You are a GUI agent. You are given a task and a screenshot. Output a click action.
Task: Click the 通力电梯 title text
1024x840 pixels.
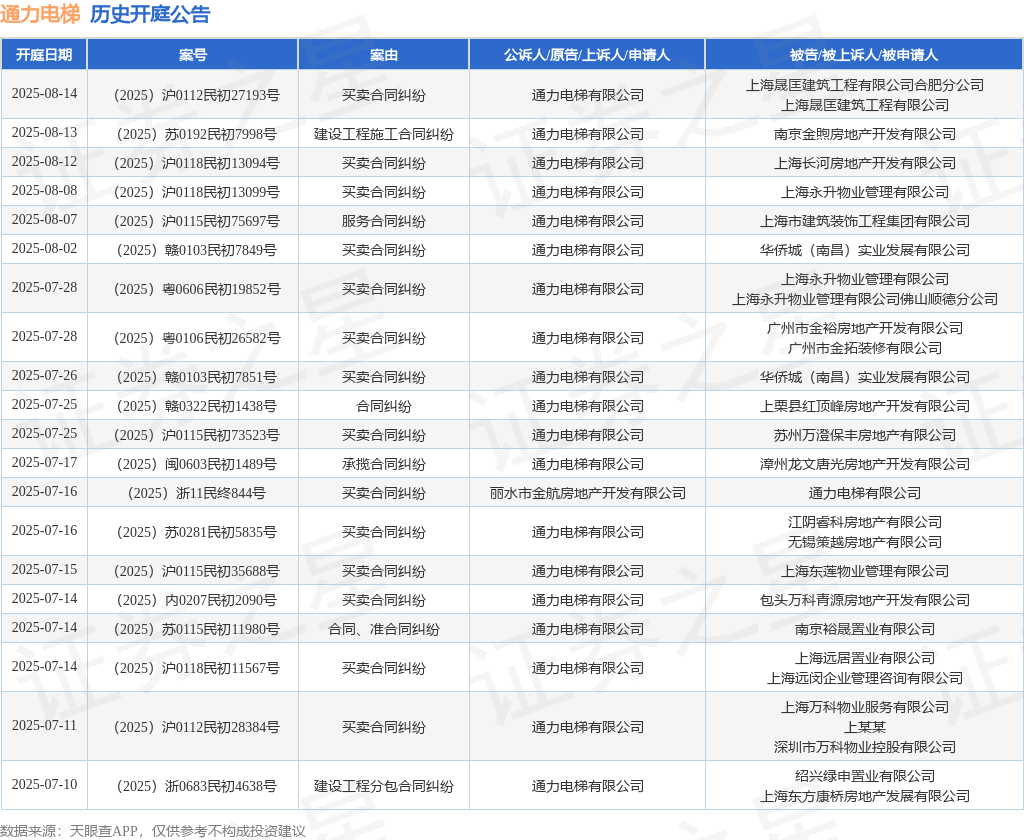coord(40,14)
